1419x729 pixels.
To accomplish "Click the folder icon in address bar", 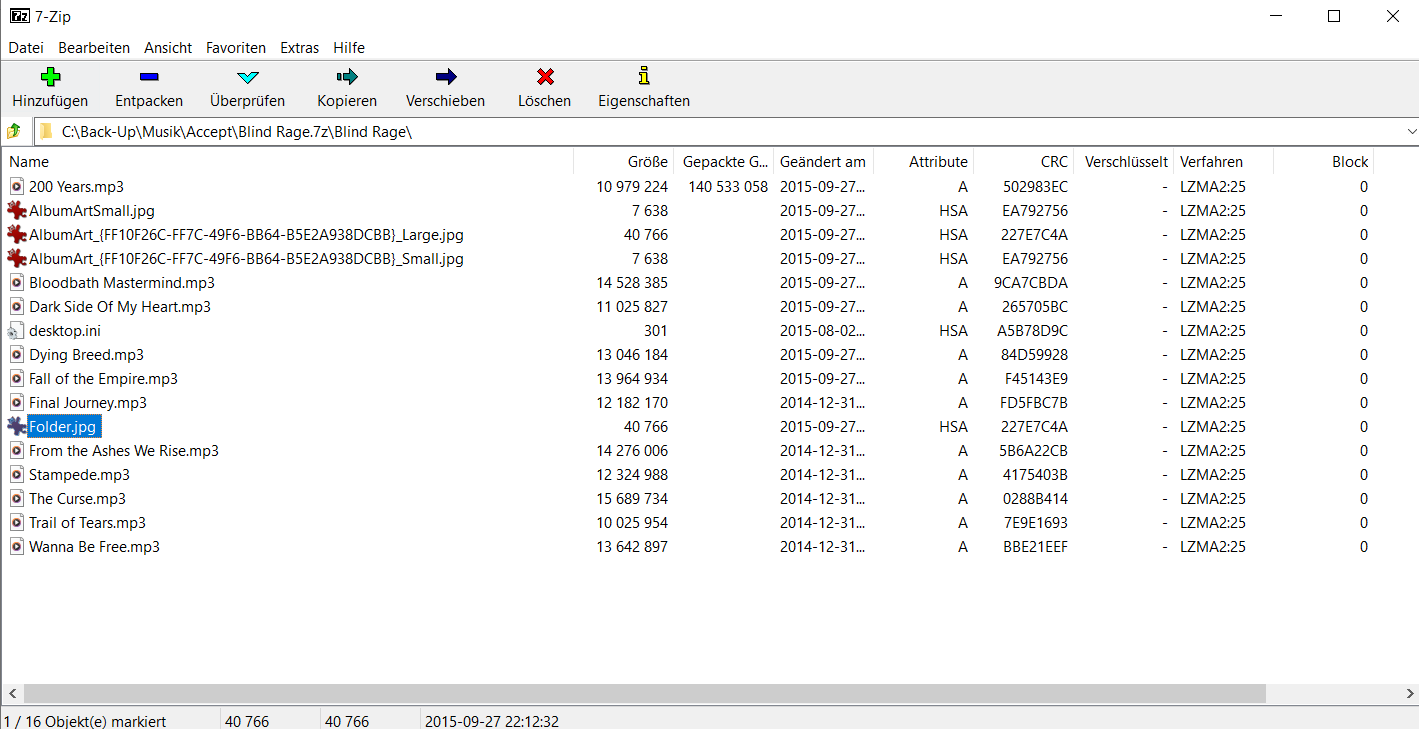I will coord(45,131).
